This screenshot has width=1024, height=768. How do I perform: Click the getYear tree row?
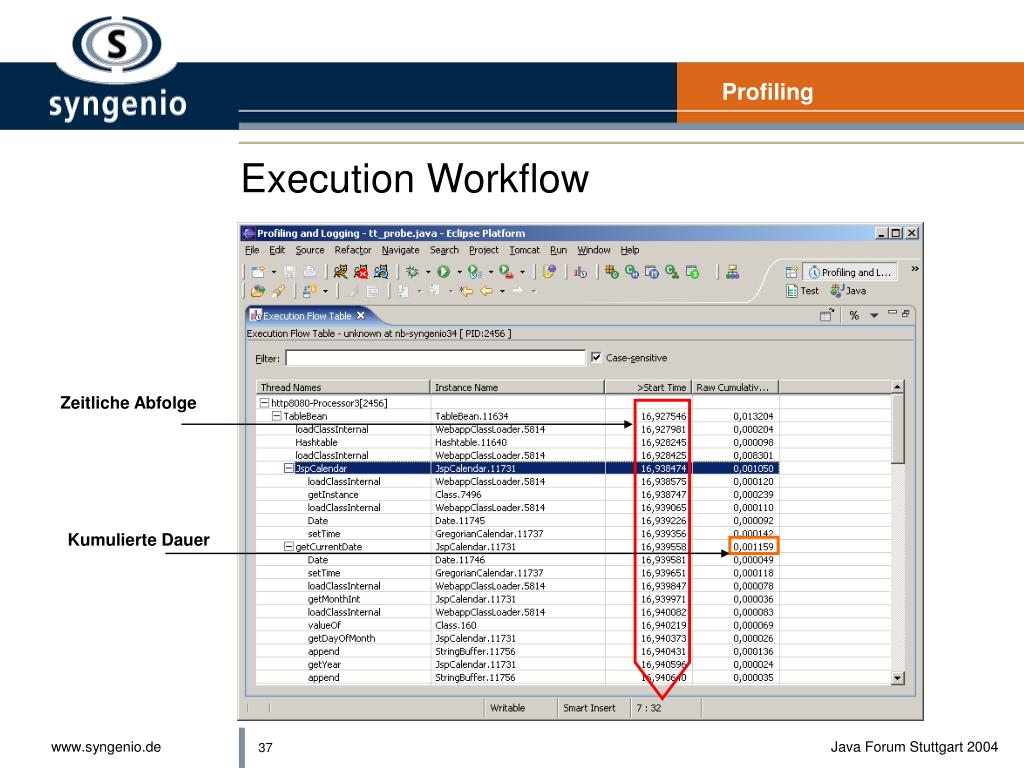[x=517, y=664]
